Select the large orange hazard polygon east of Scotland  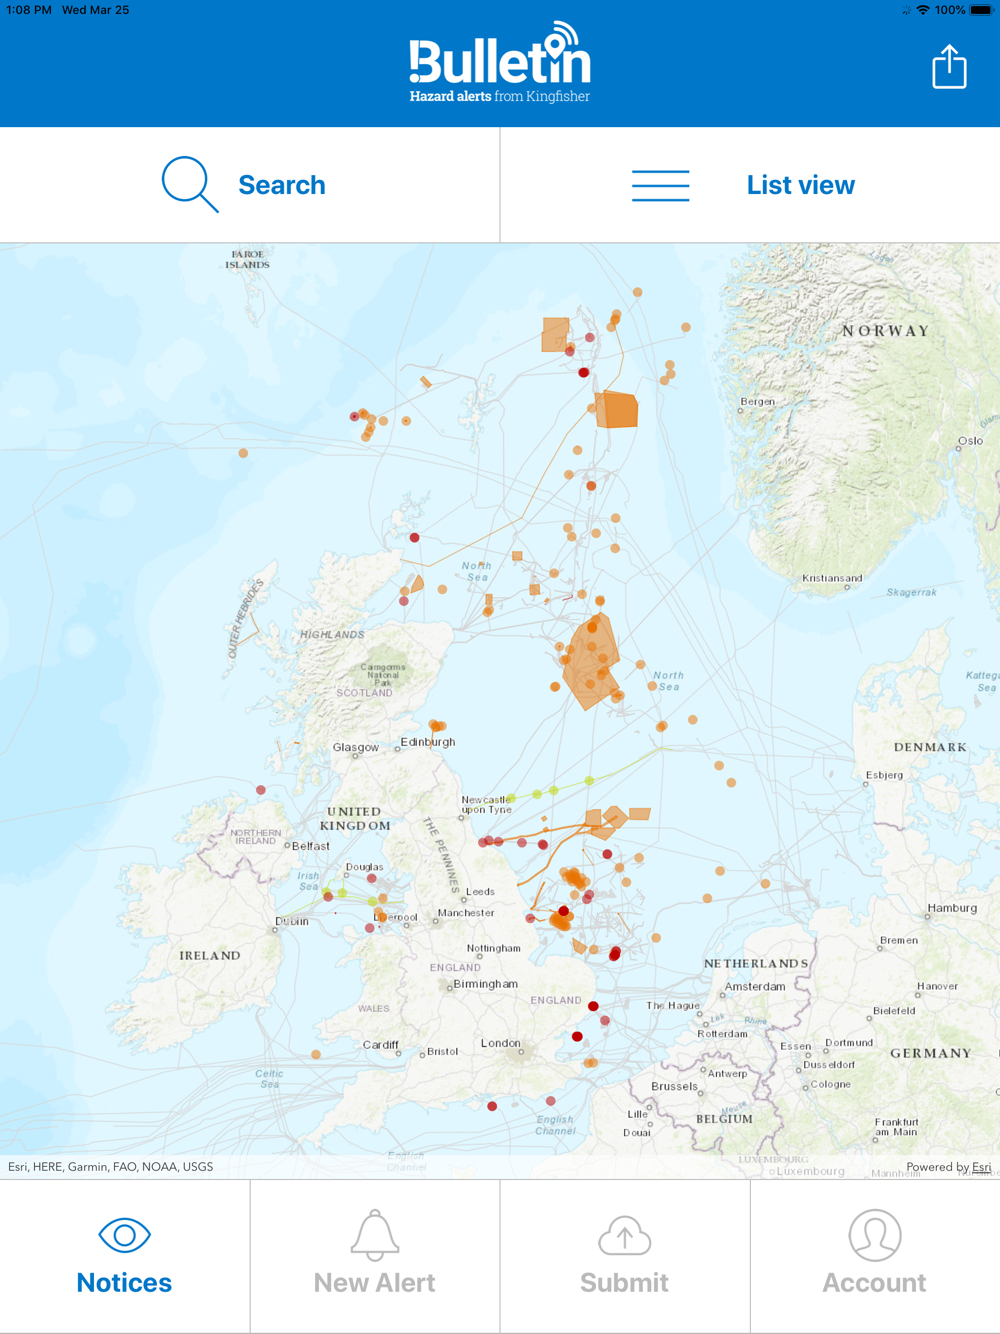click(589, 662)
